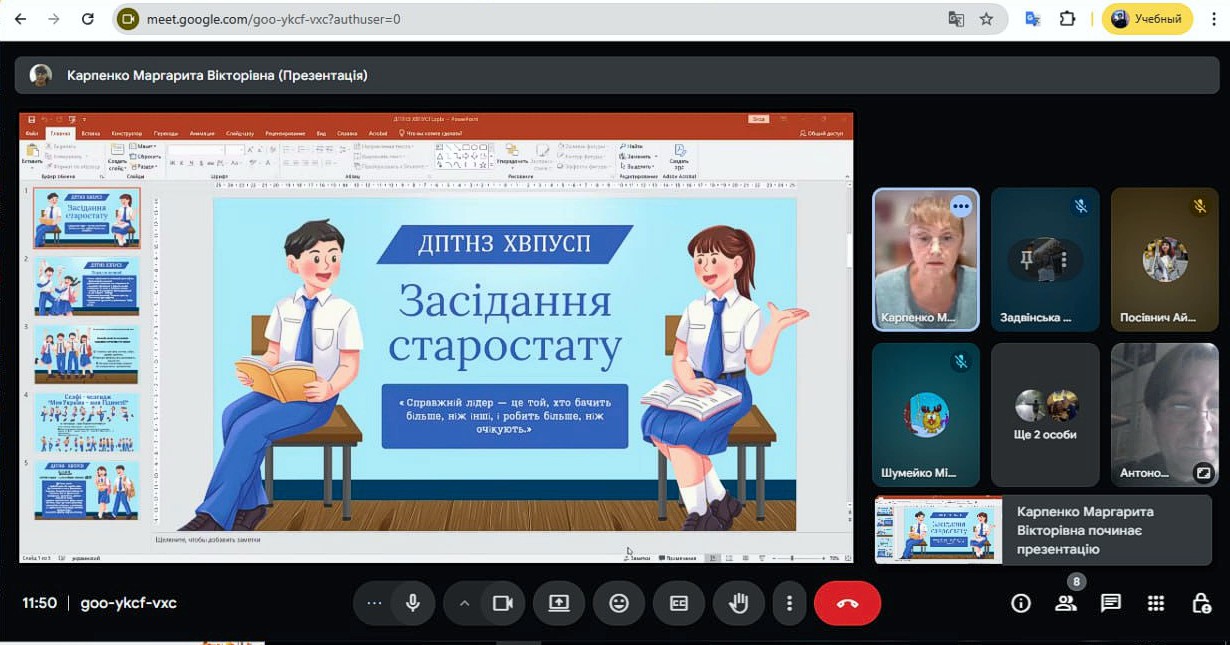Click the red Leave call button
Viewport: 1230px width, 645px height.
click(x=847, y=603)
